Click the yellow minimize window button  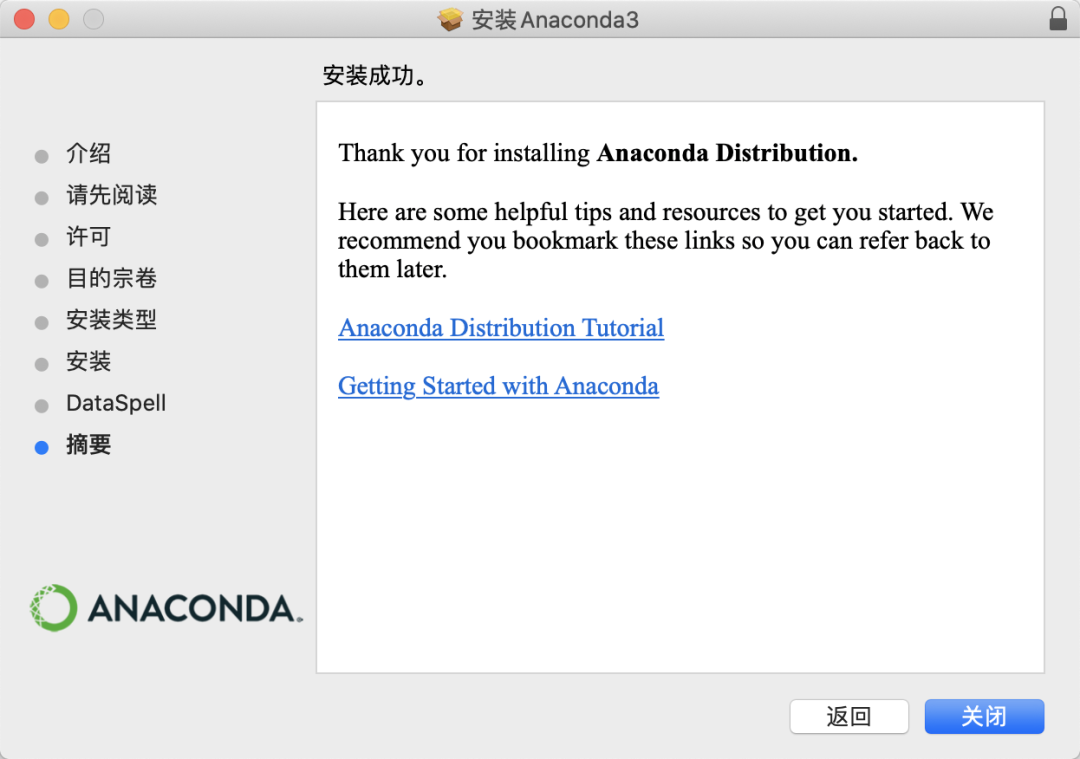[x=59, y=19]
